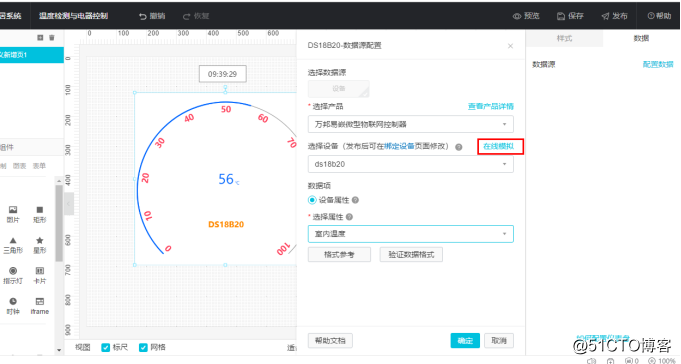Select the 矩形 rectangle component
Screen dimensions: 681x364
coord(40,214)
